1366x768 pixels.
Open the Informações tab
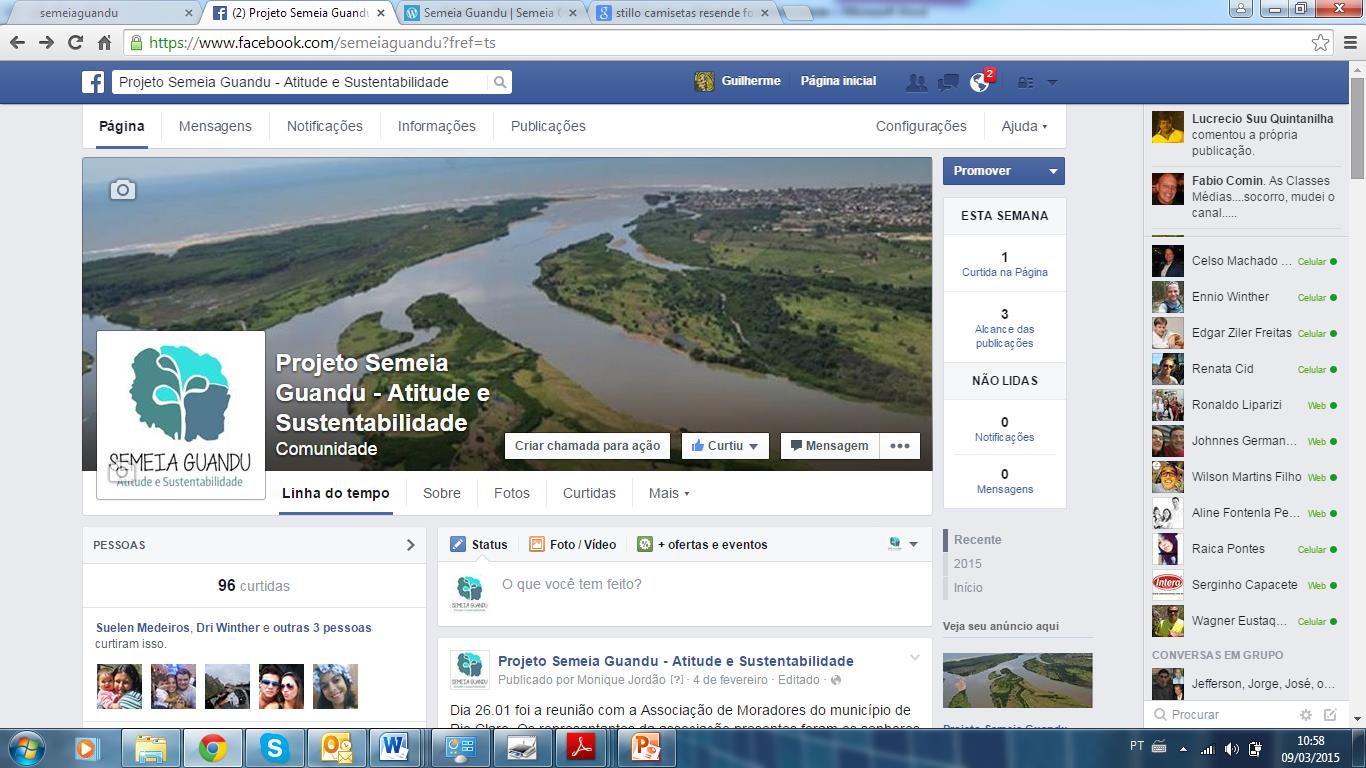point(437,126)
